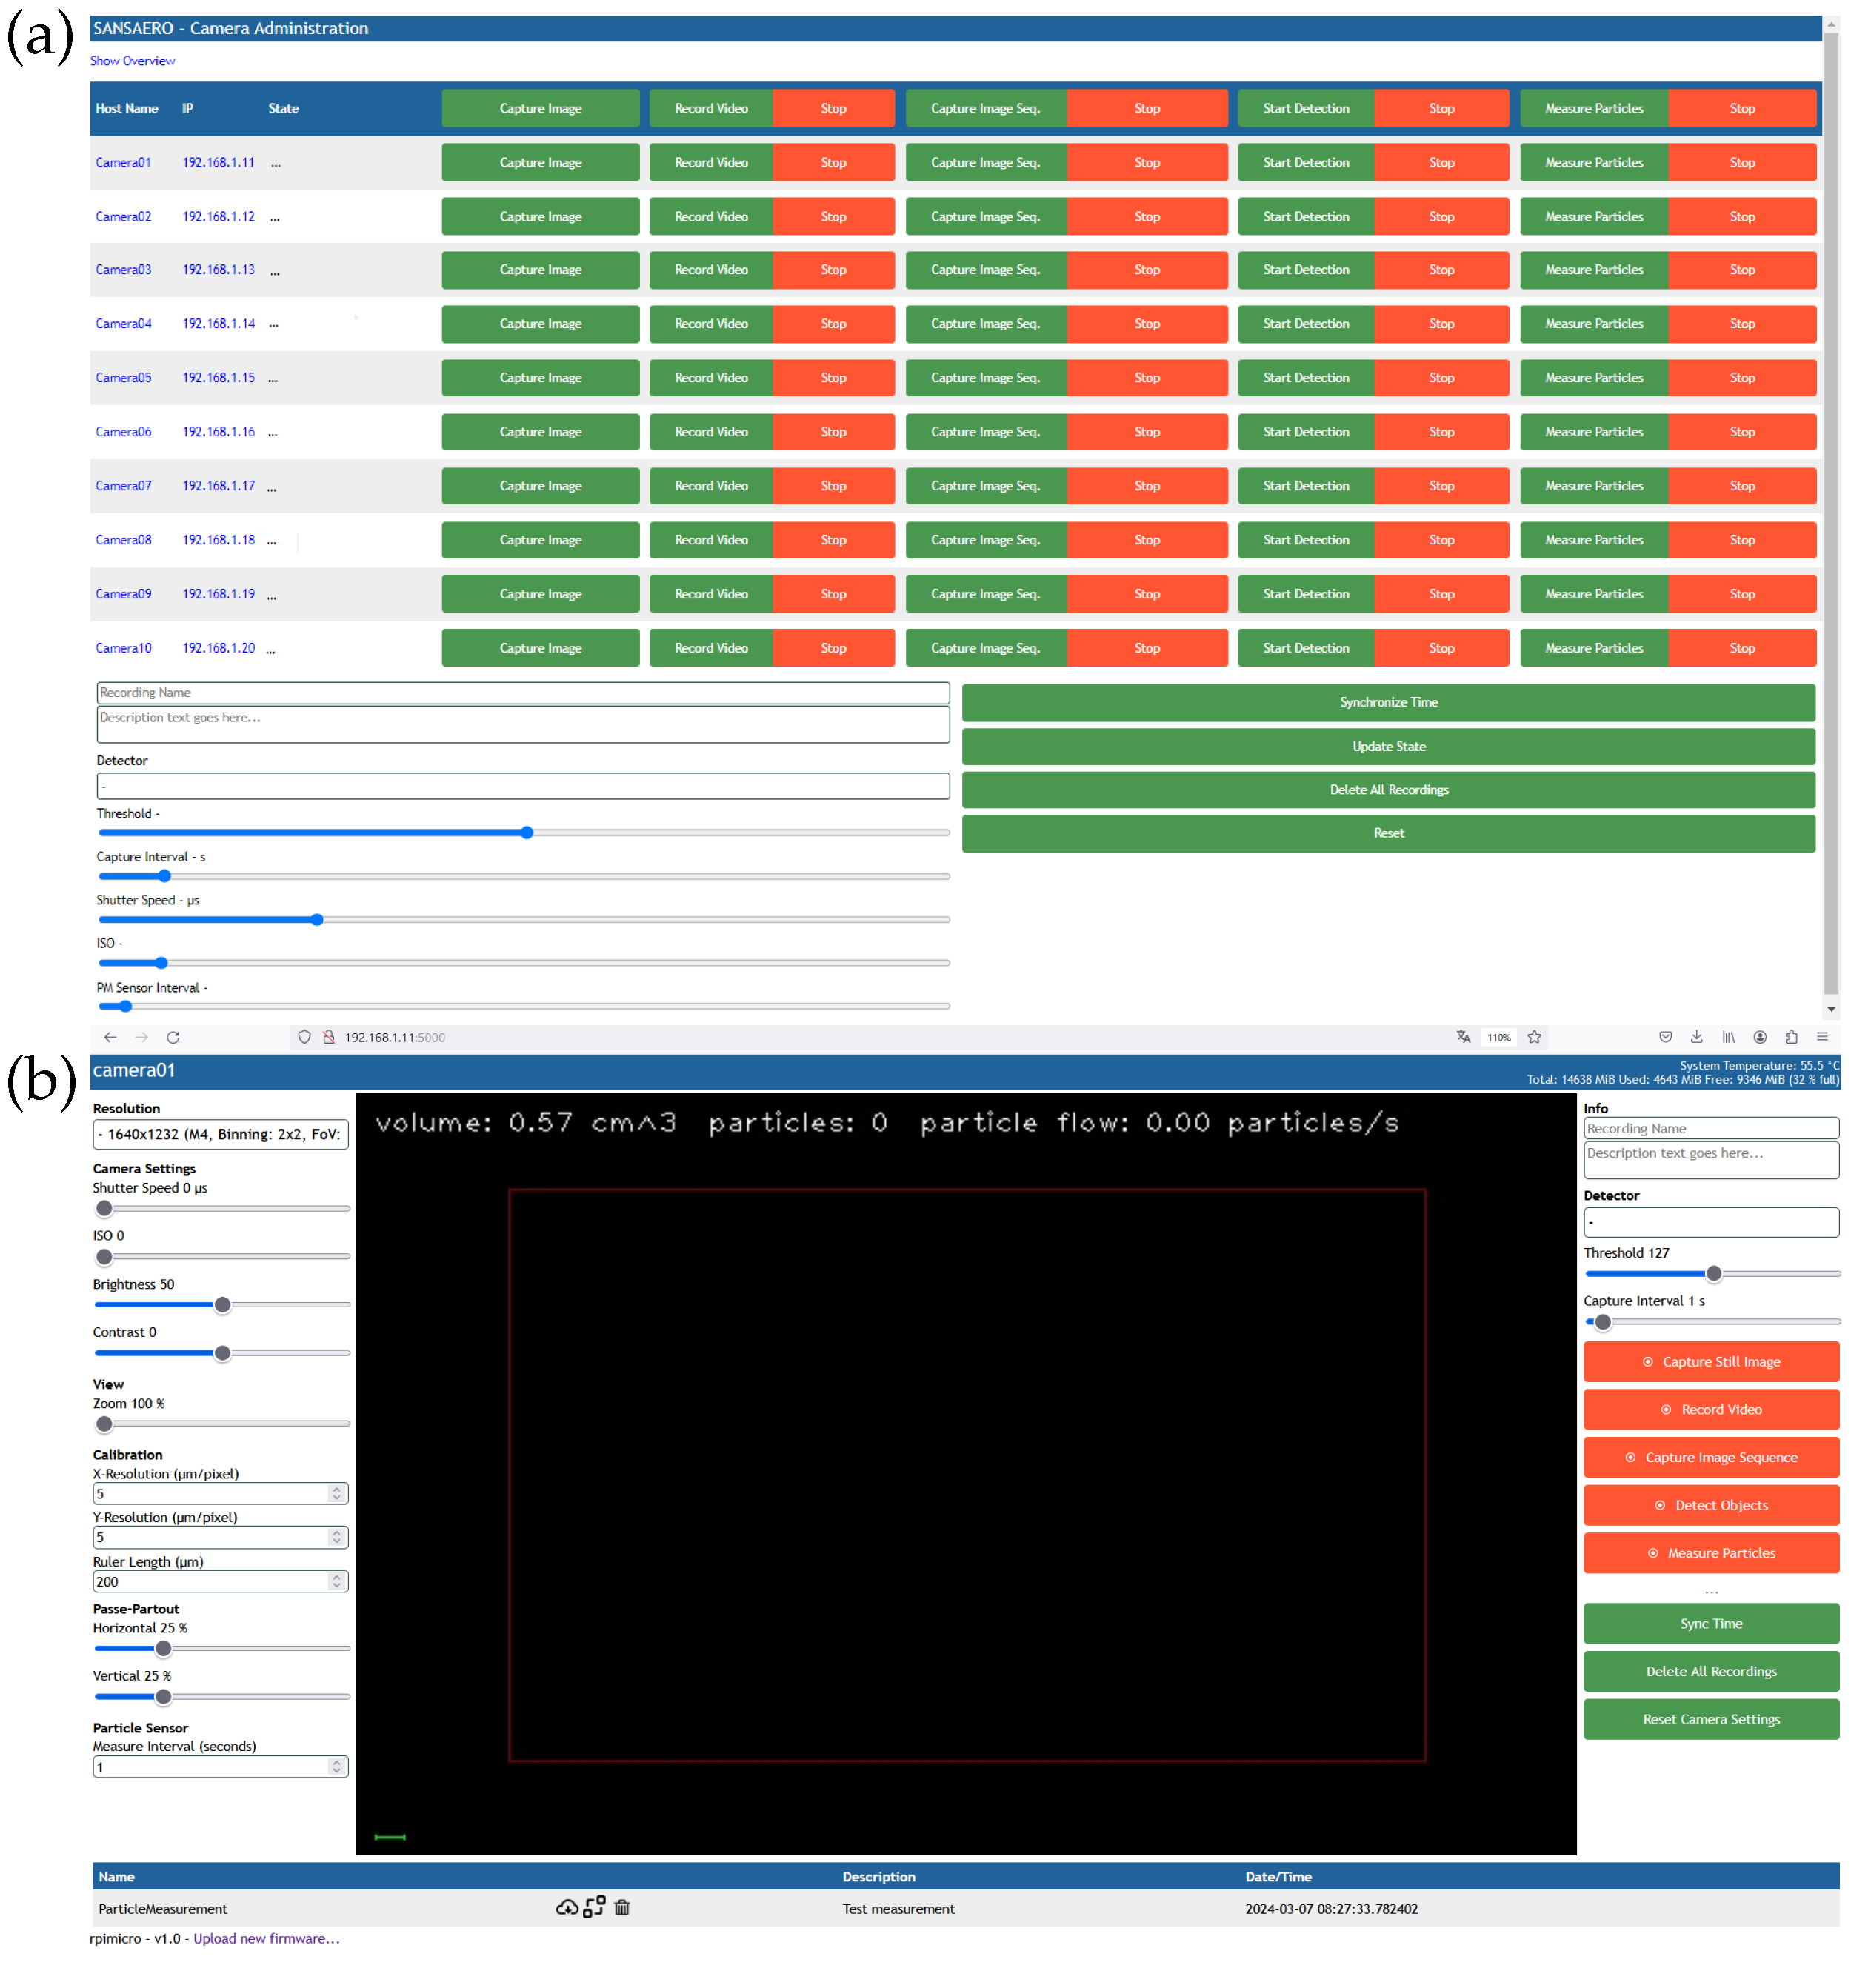The width and height of the screenshot is (1851, 1988).
Task: Bookmark the page with the star icon
Action: point(1534,1037)
